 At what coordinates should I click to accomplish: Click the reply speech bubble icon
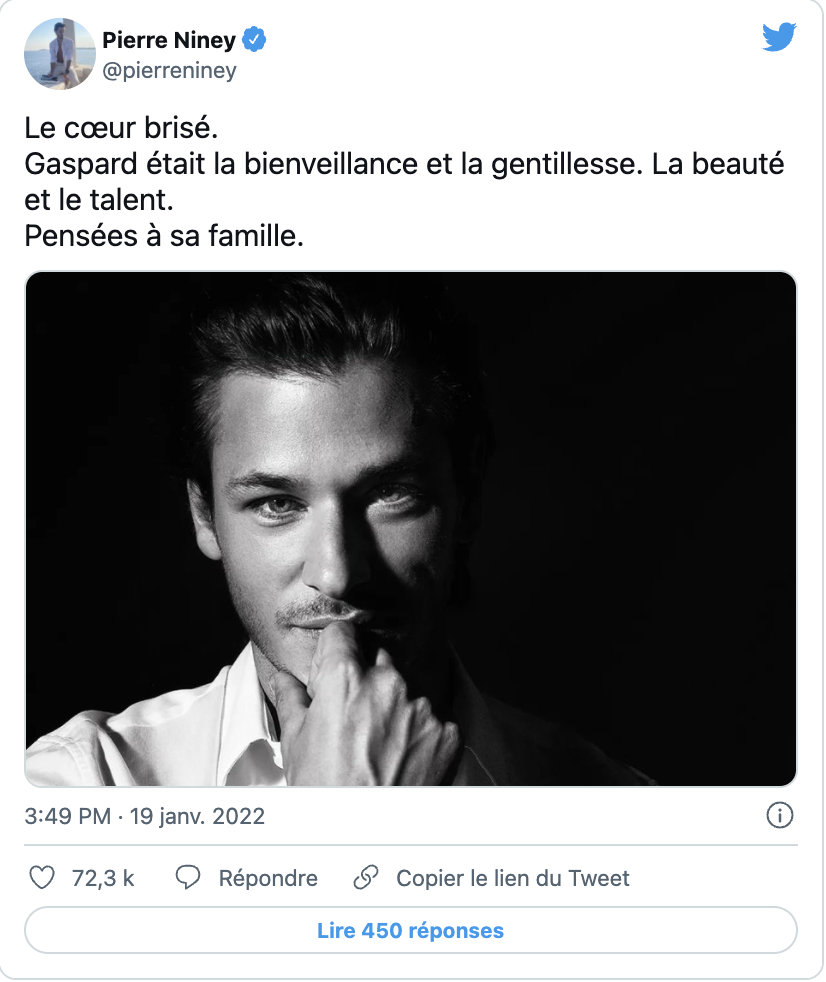188,878
